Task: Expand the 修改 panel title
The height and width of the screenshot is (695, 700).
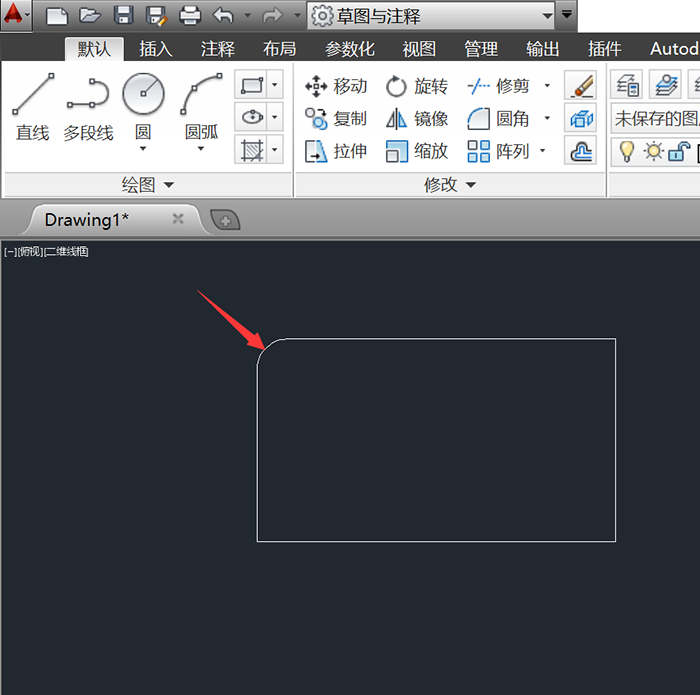Action: (x=450, y=184)
